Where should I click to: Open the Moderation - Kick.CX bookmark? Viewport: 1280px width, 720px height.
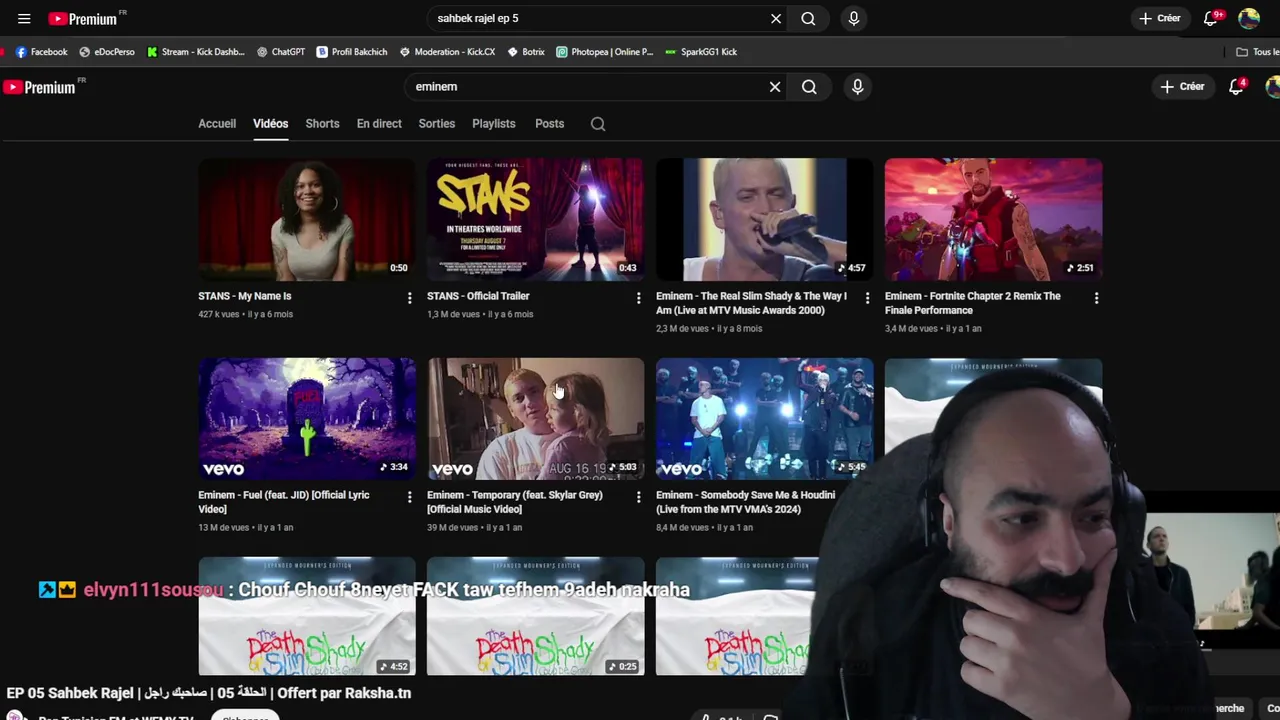[x=447, y=52]
